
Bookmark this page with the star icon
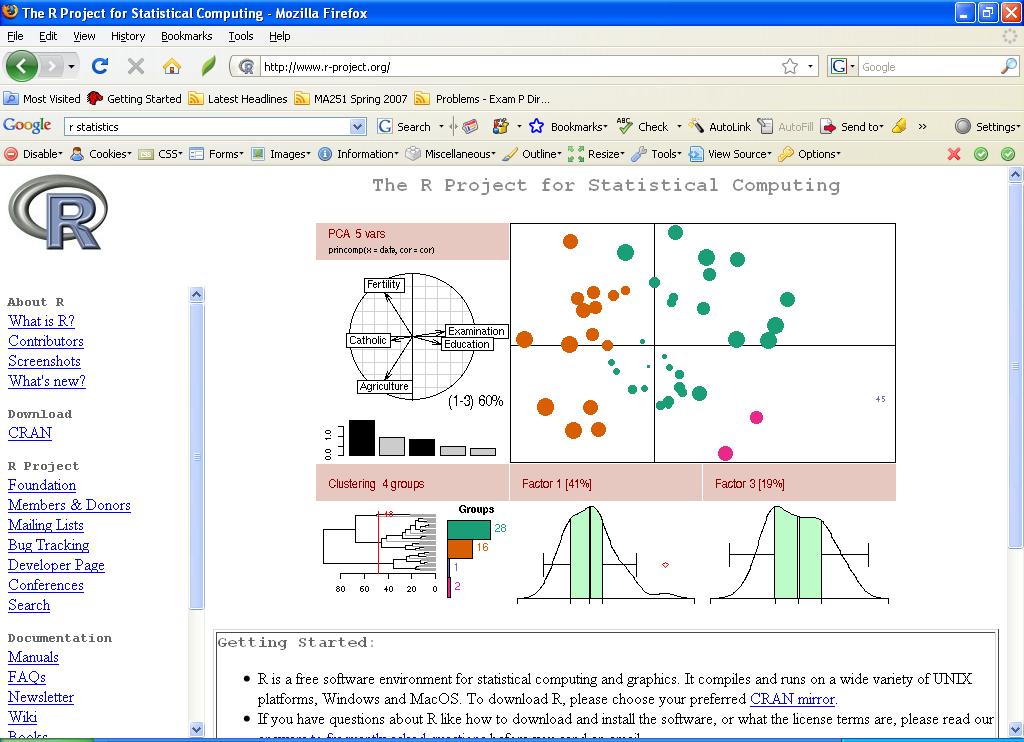pyautogui.click(x=790, y=67)
